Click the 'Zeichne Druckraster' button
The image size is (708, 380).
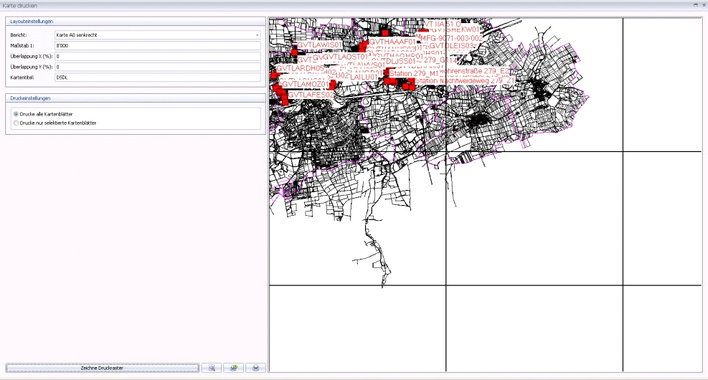(102, 368)
